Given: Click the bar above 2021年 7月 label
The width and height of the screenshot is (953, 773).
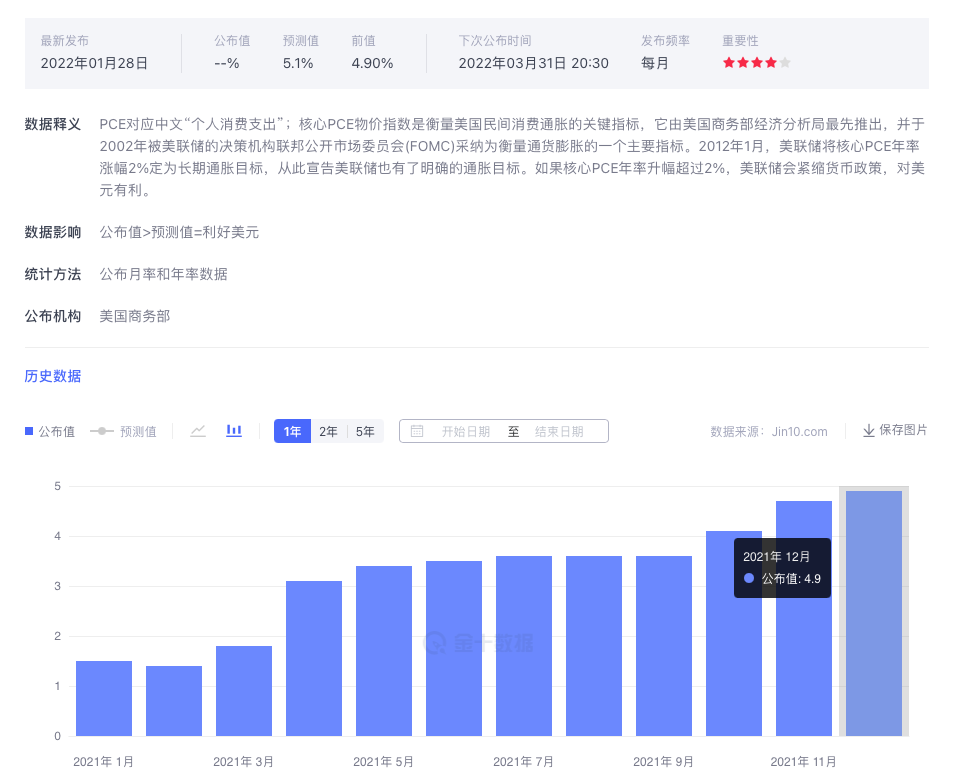Looking at the screenshot, I should click(524, 646).
